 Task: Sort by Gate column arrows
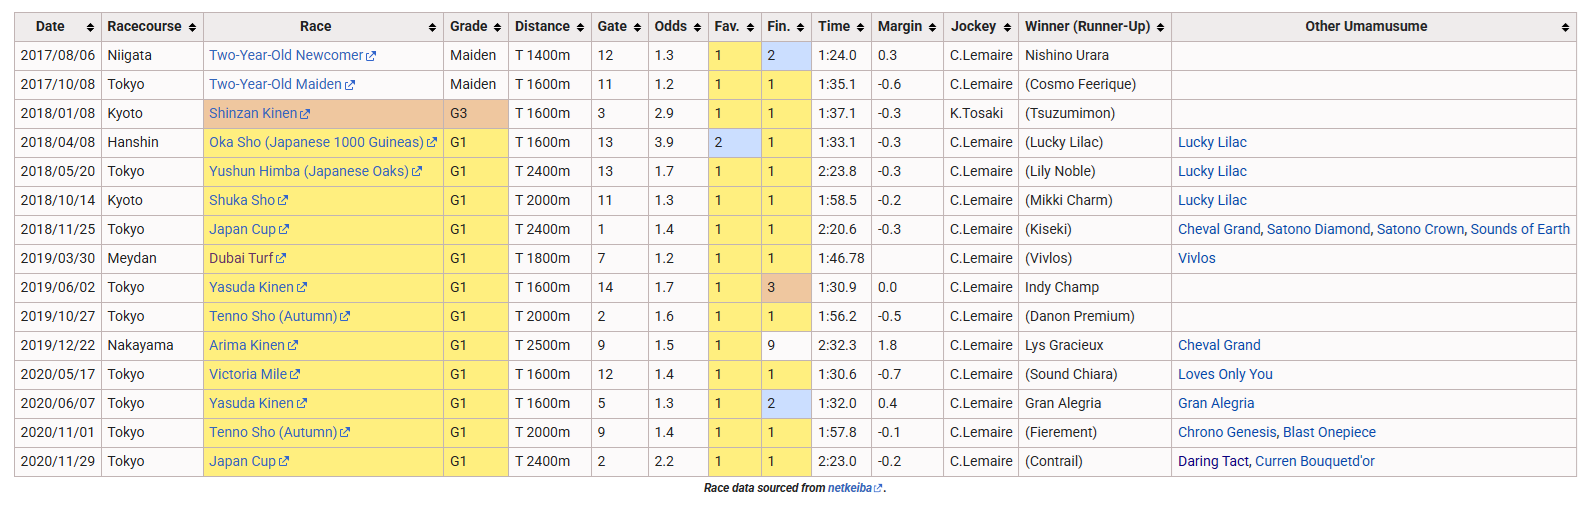pos(638,27)
